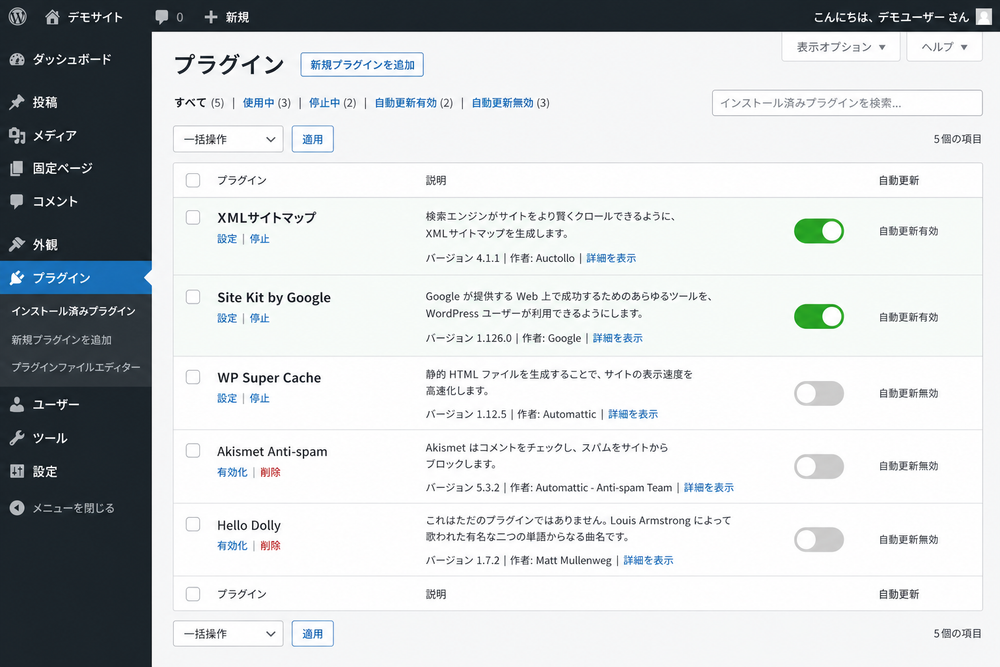The image size is (1000, 667).
Task: Tick the select-all checkbox in table header
Action: (x=193, y=180)
